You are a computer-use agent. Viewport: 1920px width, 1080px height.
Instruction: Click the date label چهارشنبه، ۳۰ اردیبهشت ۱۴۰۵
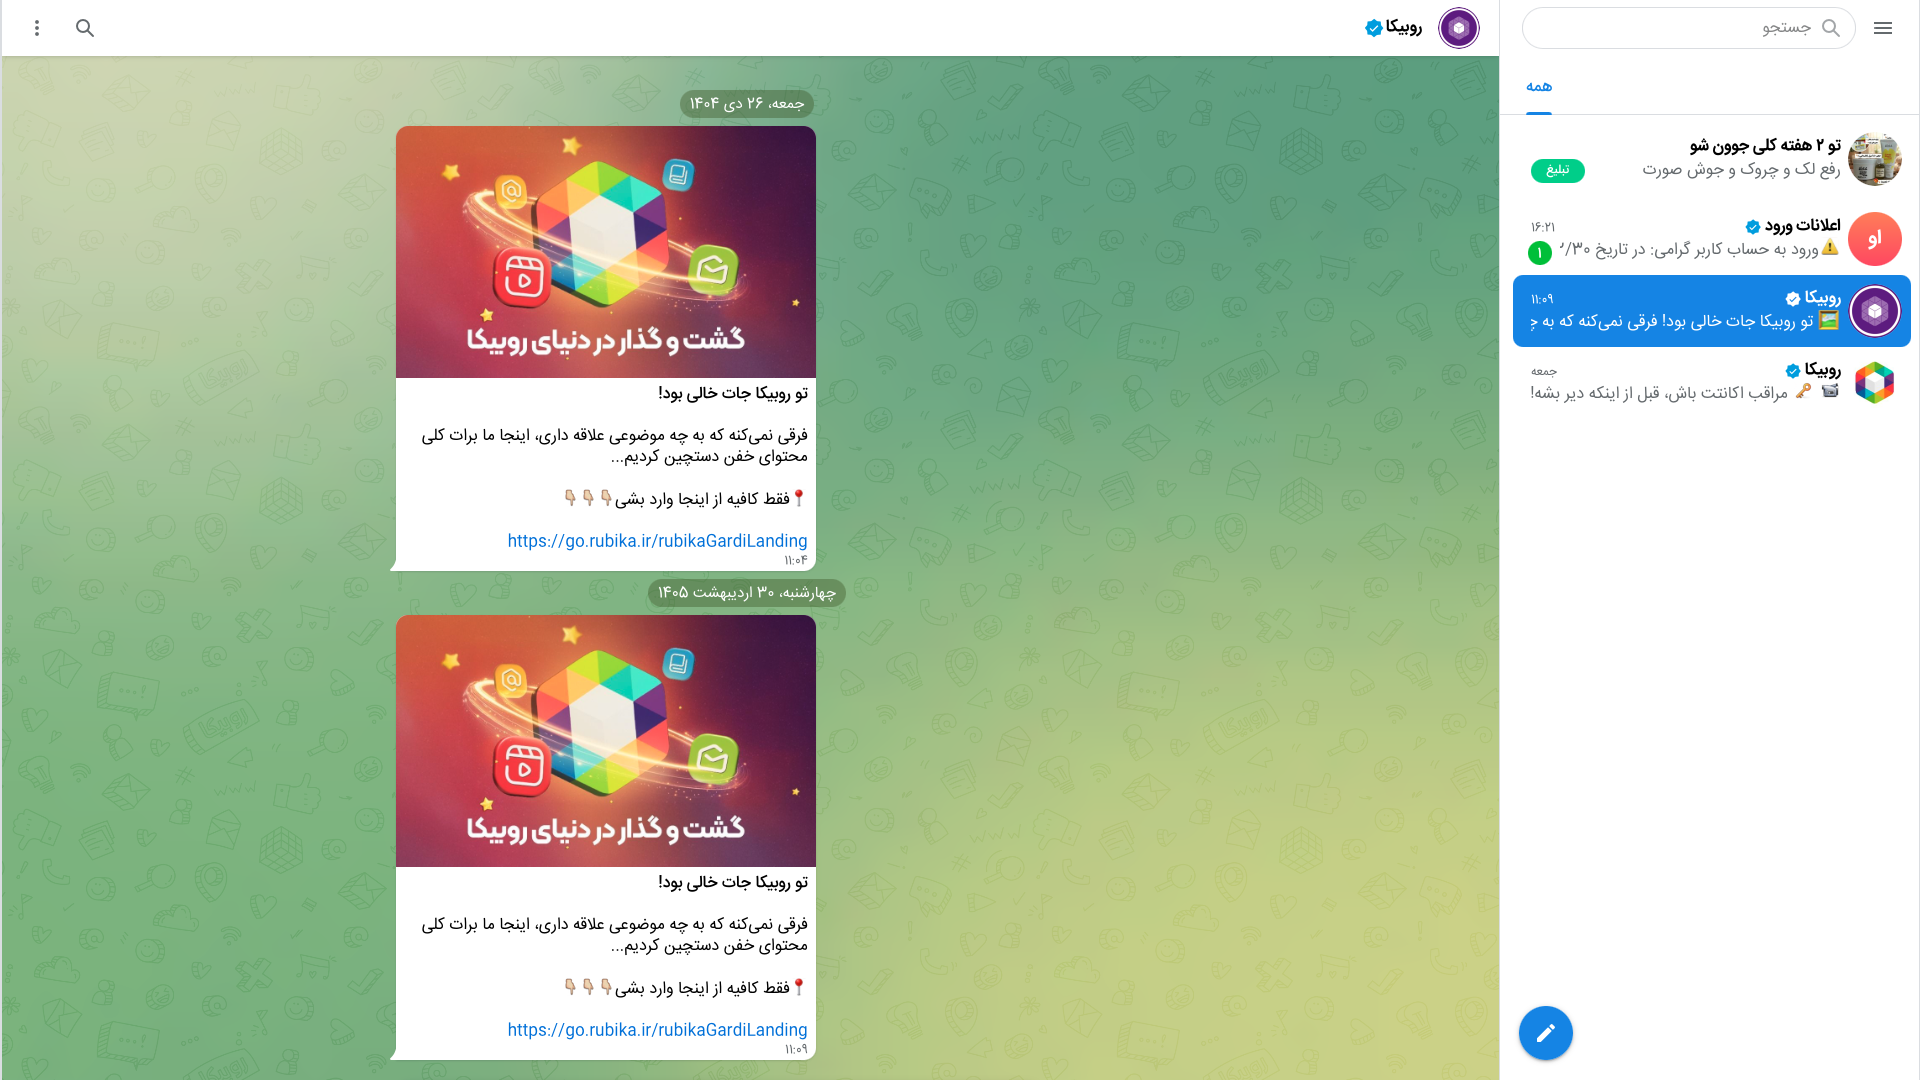747,593
